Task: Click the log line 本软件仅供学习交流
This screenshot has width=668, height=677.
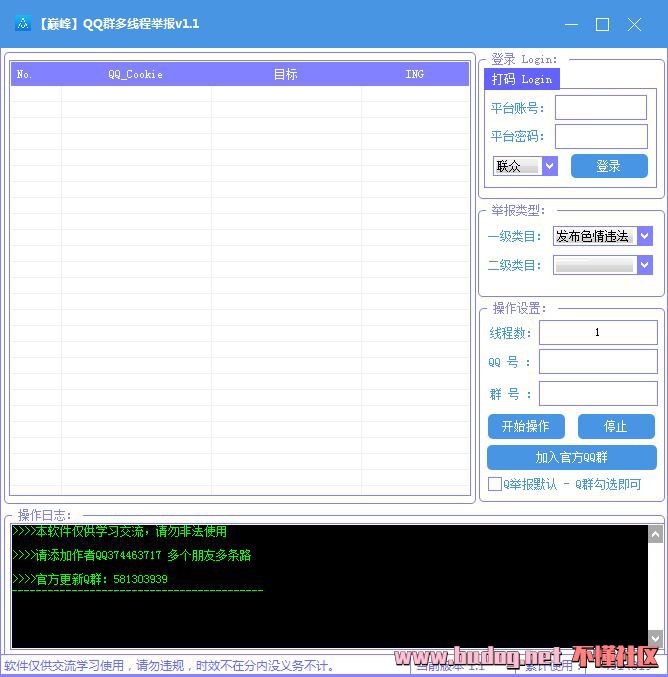Action: (x=120, y=531)
